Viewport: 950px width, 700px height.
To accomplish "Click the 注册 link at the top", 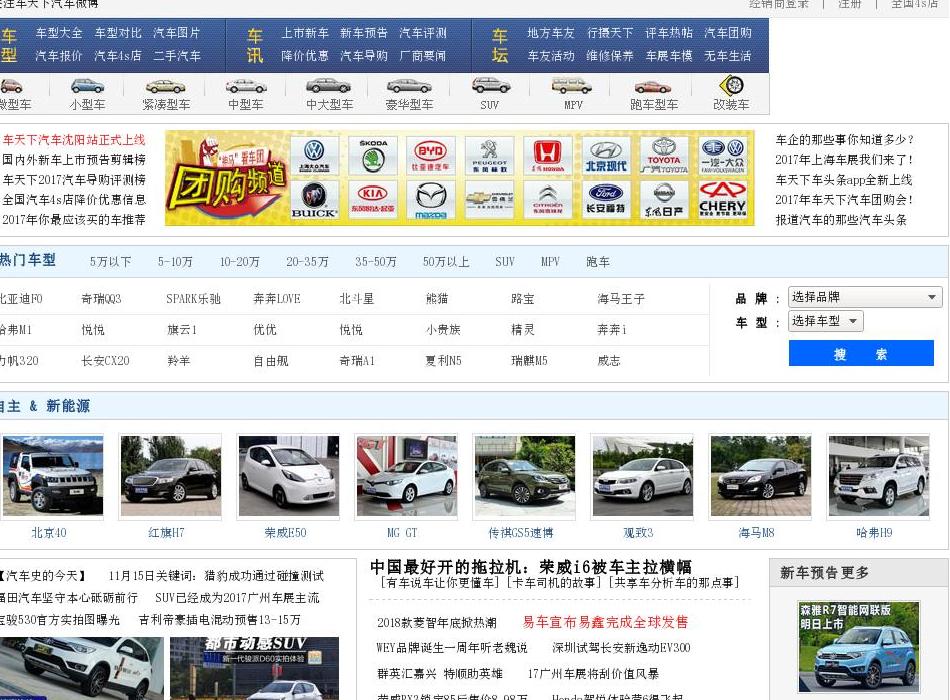I will pyautogui.click(x=849, y=4).
